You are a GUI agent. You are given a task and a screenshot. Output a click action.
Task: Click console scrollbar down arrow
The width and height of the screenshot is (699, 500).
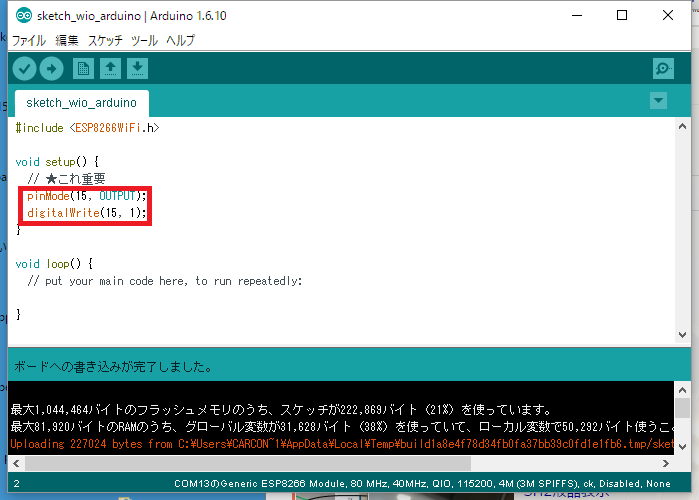point(682,446)
